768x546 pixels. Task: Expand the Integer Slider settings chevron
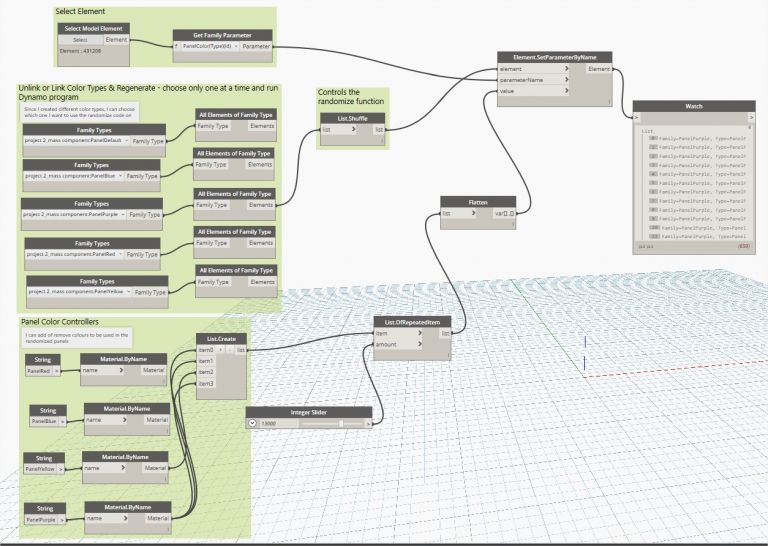point(253,424)
